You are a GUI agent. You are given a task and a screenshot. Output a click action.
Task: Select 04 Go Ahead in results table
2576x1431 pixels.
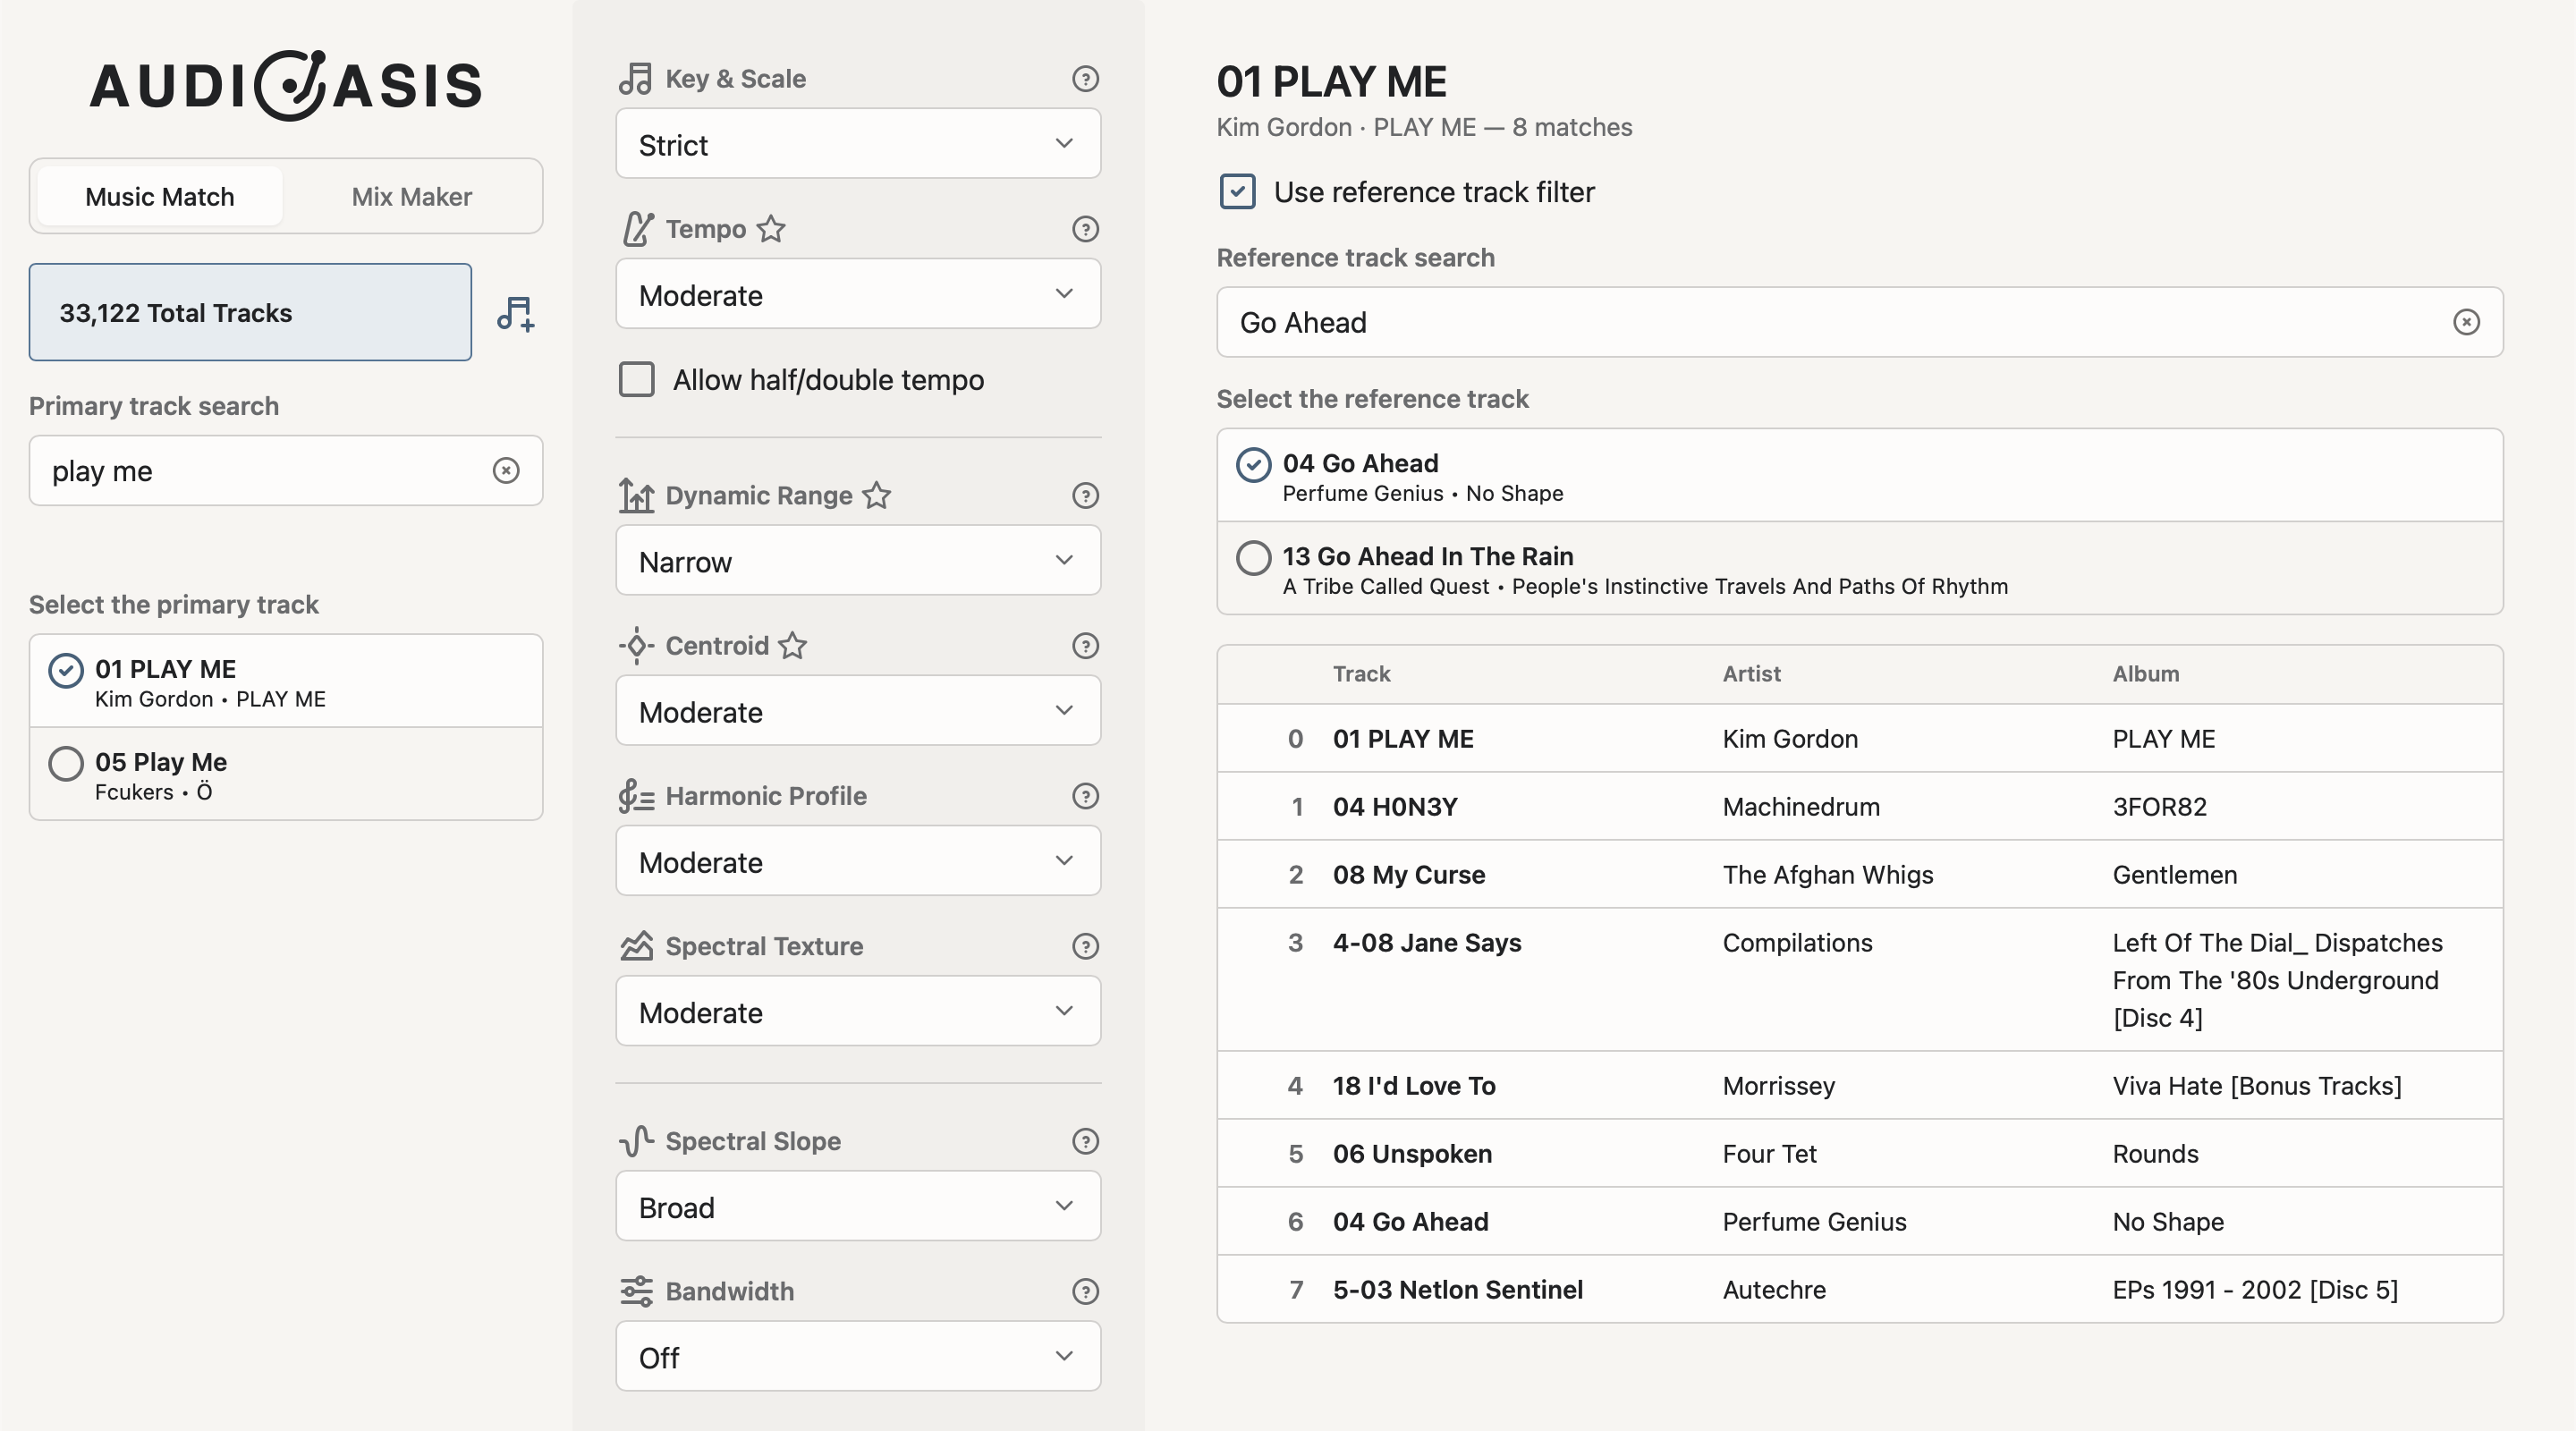[x=1859, y=1221]
